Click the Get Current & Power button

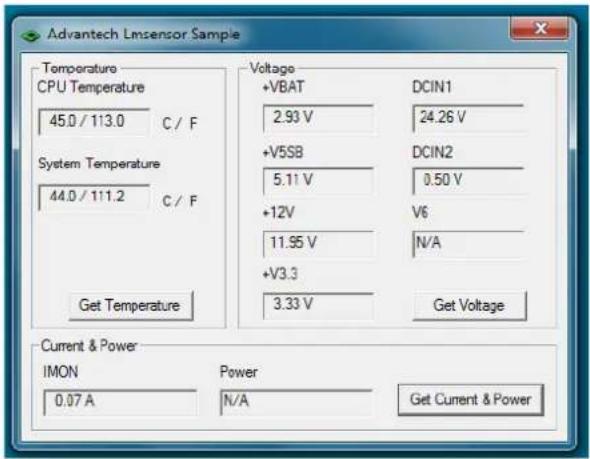coord(471,400)
